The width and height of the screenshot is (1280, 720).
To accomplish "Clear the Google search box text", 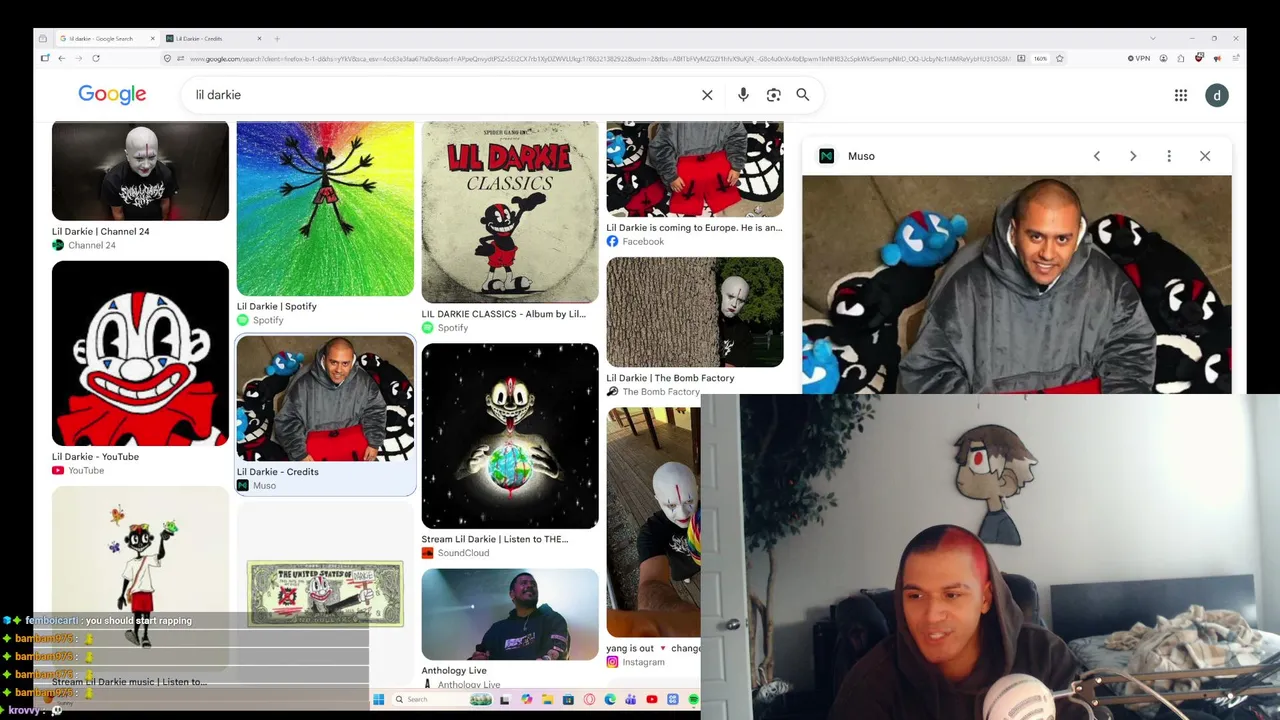I will coord(707,95).
